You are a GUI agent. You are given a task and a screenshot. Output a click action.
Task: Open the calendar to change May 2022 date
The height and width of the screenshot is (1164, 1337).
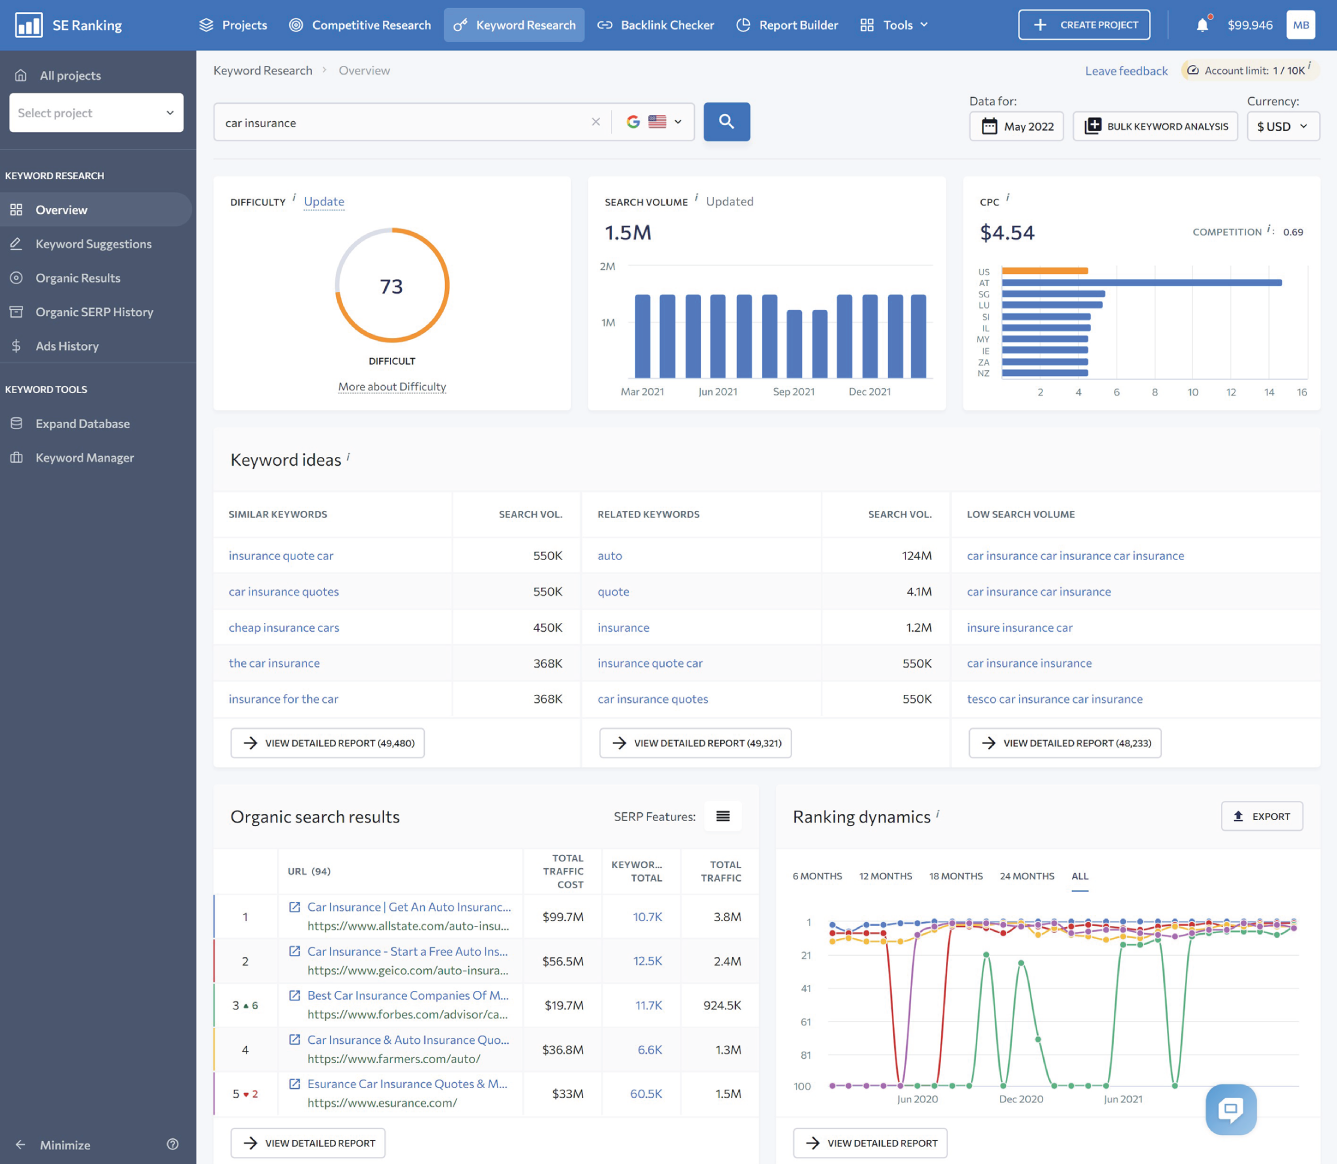tap(988, 126)
